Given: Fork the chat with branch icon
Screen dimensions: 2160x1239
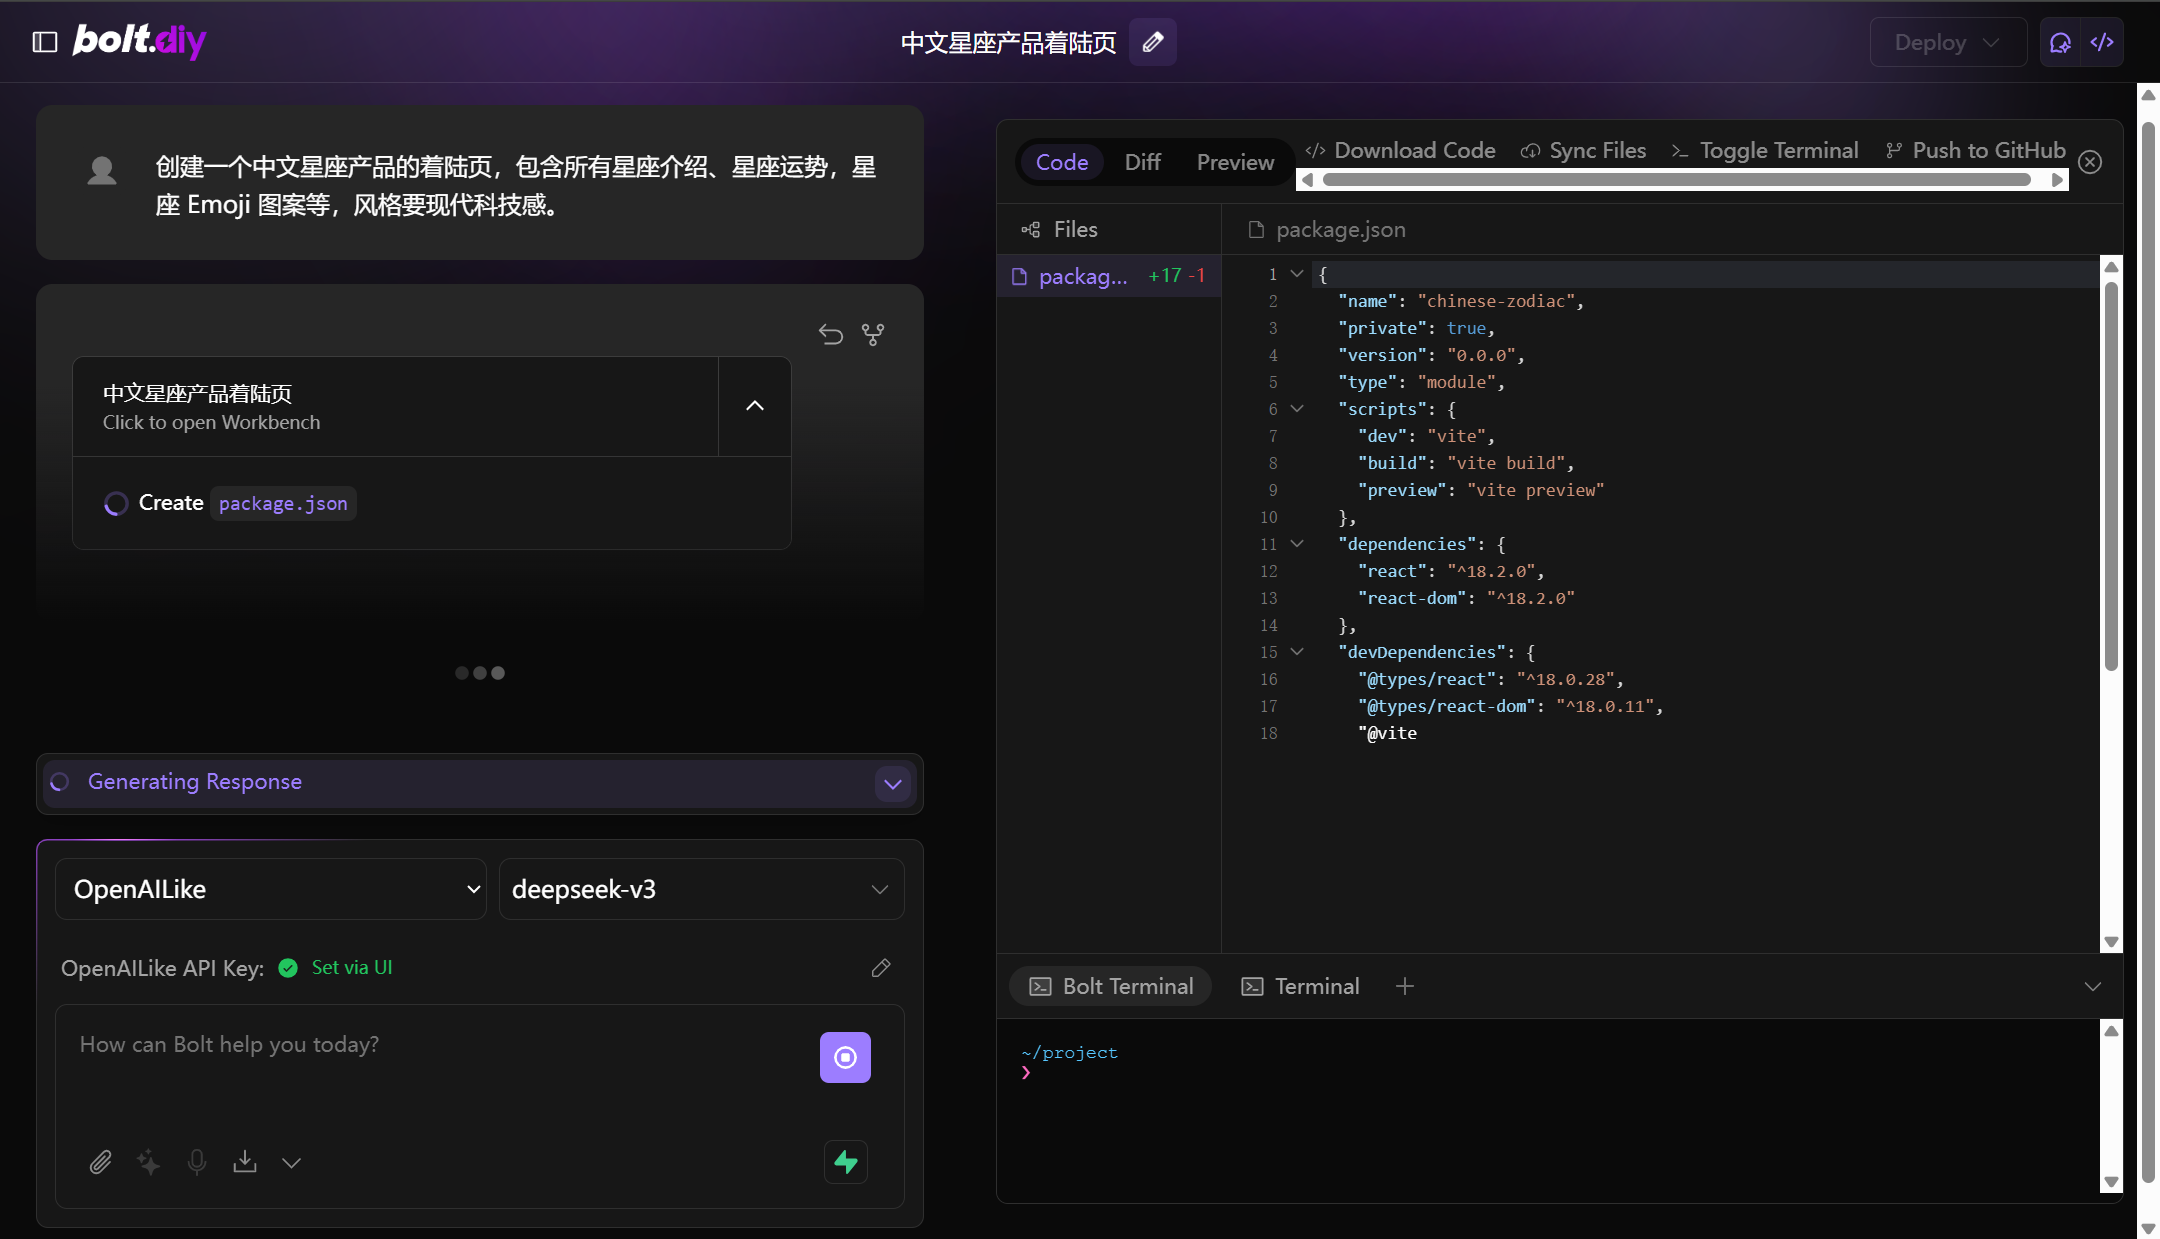Looking at the screenshot, I should click(x=873, y=334).
